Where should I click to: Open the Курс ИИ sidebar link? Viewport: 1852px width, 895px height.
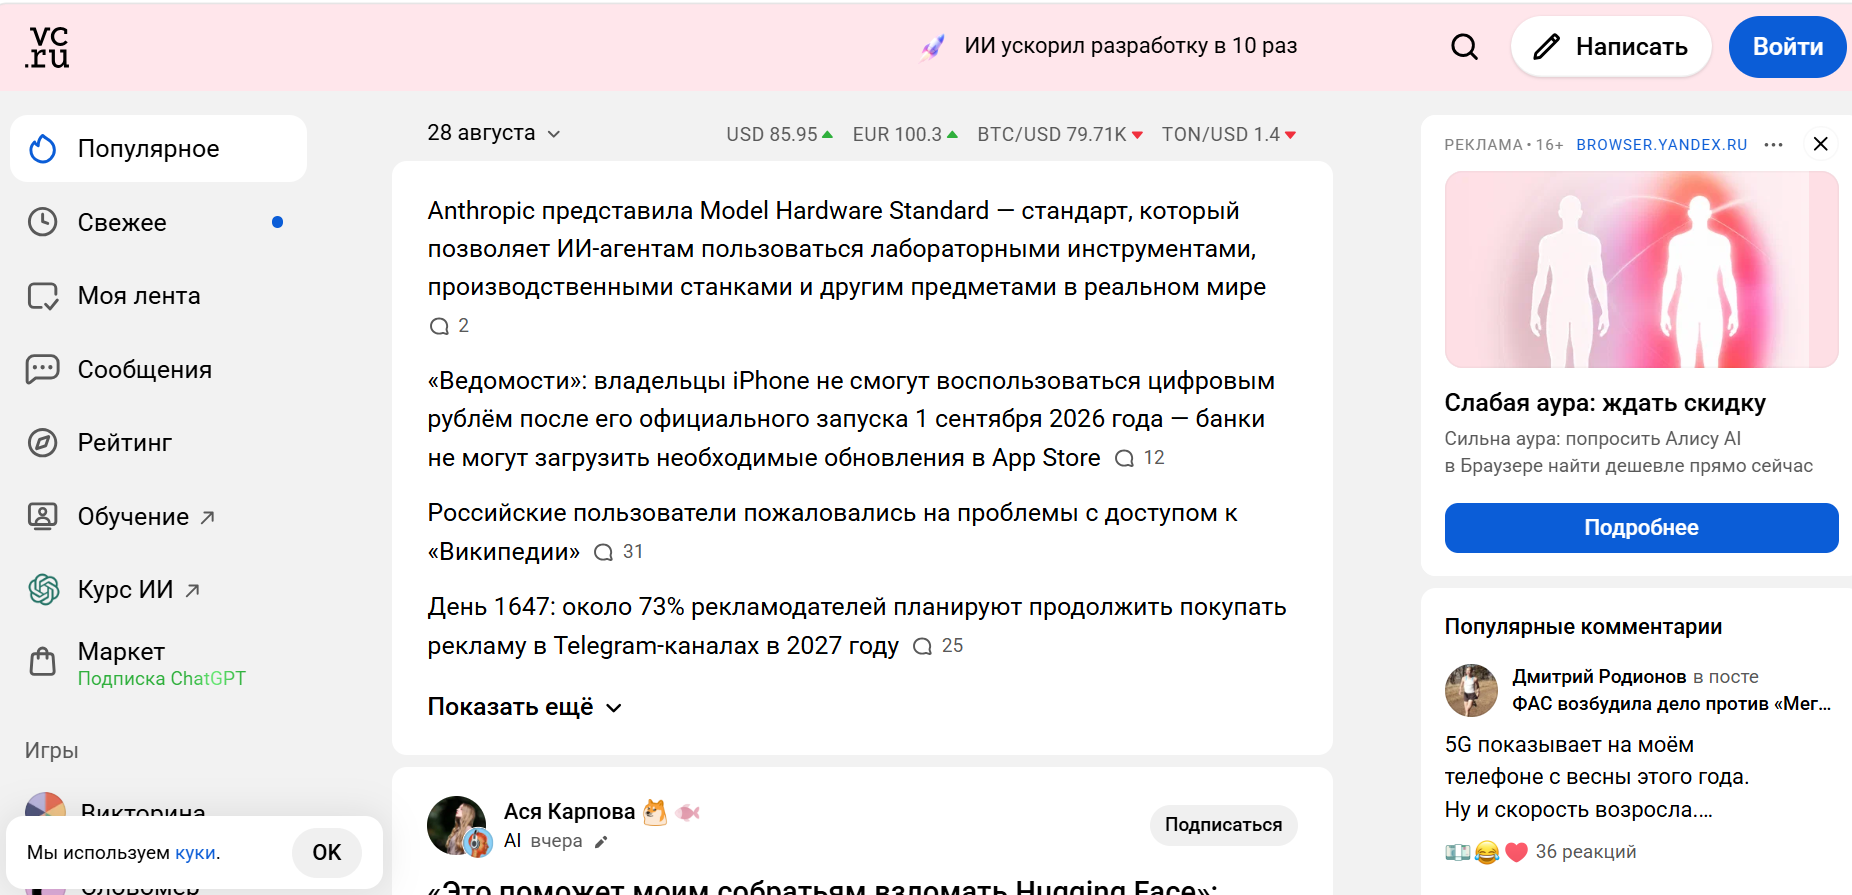tap(158, 590)
